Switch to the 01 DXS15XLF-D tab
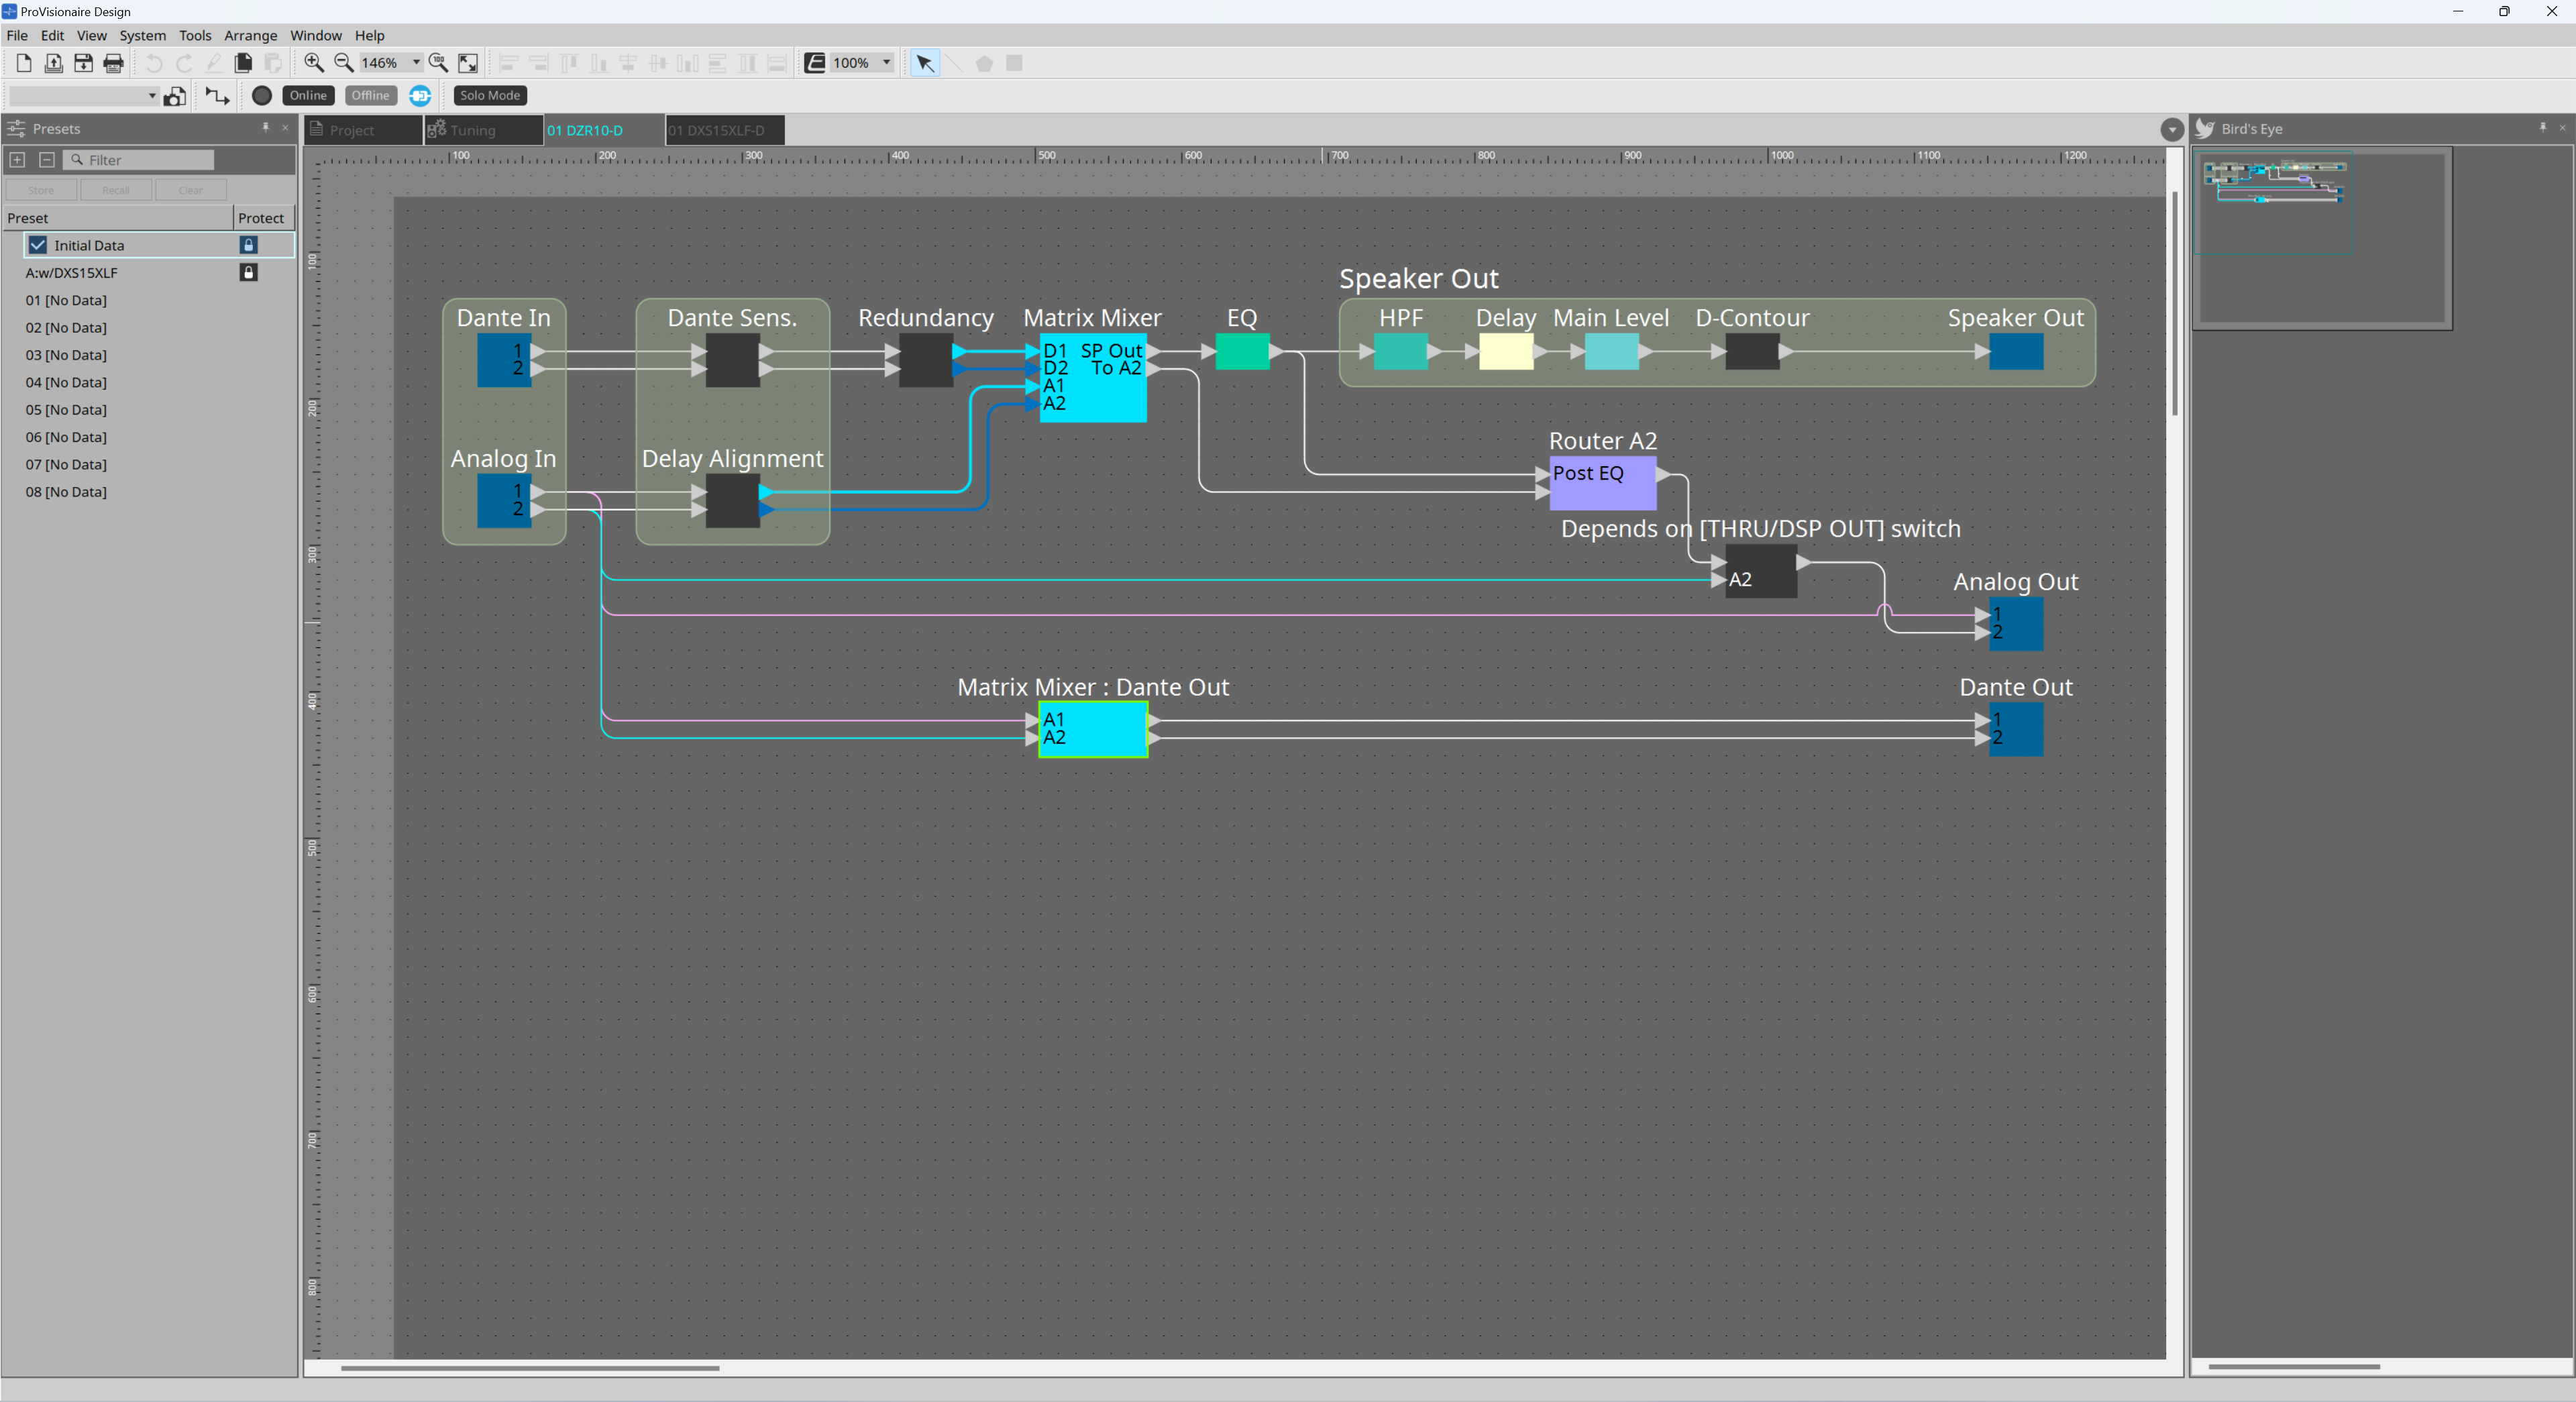 [726, 130]
